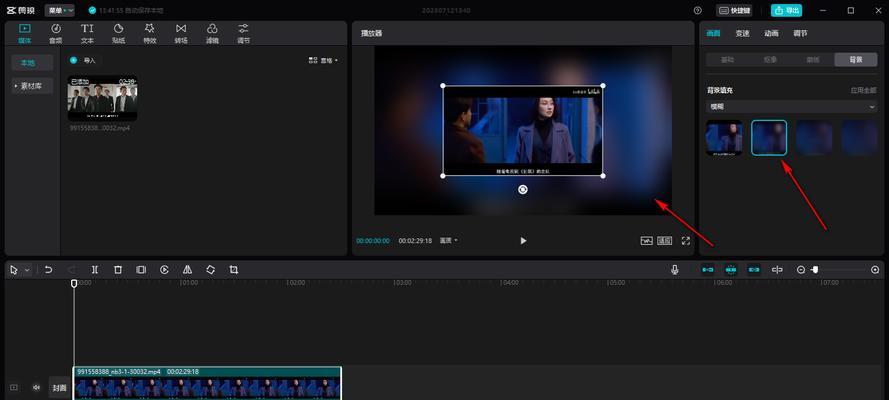Expand the selection tool mode chevron
Screen dimensions: 889x400
tap(27, 270)
